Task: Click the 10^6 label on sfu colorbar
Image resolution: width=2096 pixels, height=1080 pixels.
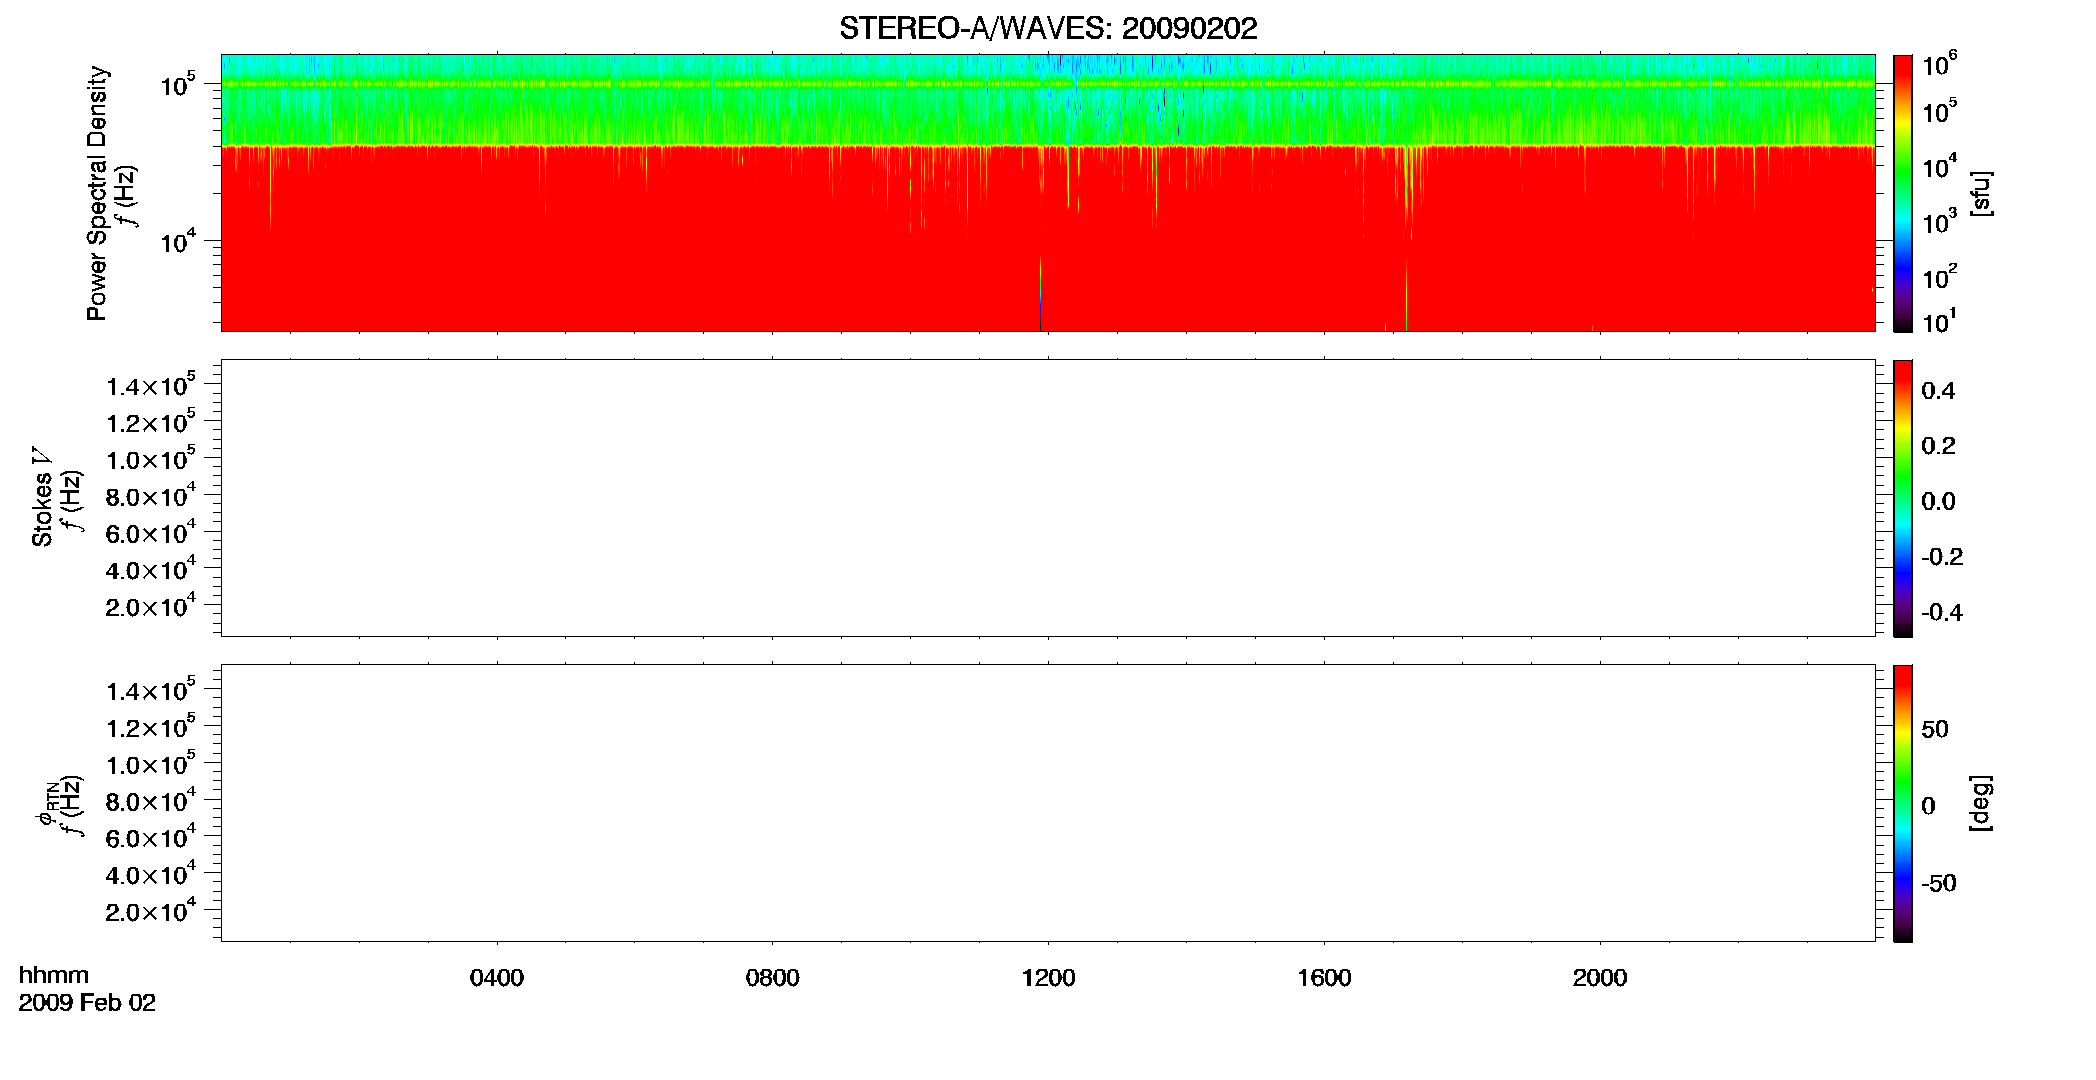Action: 1940,66
